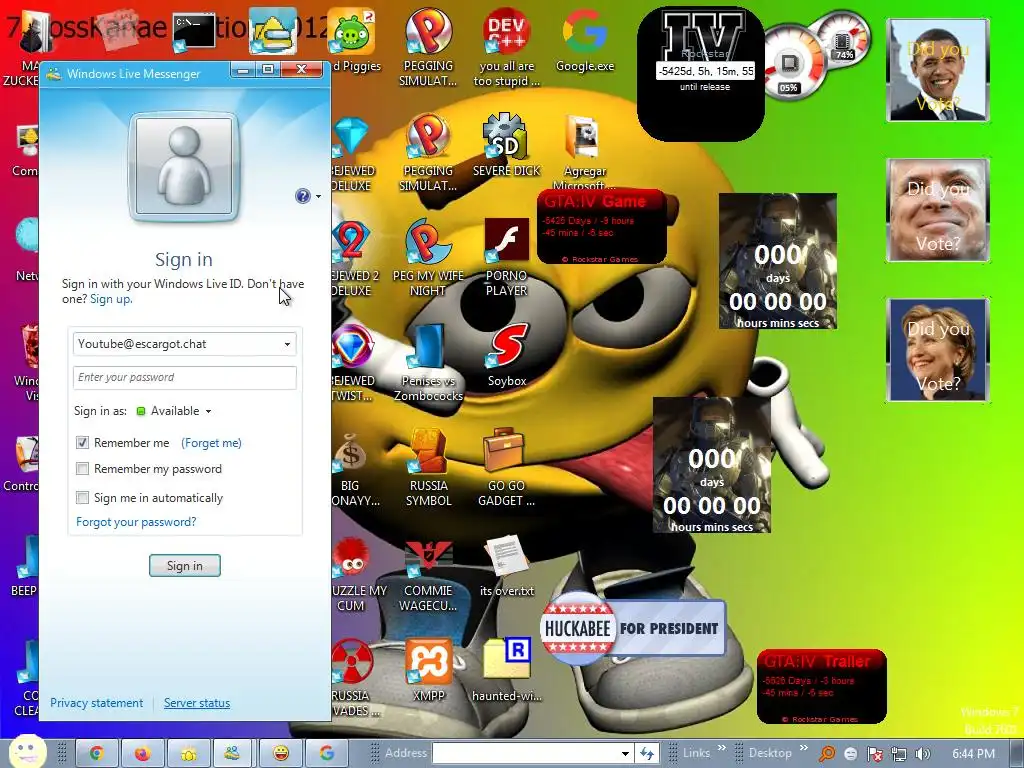Screen dimensions: 1024x768
Task: Click the Sign in button
Action: coord(185,566)
